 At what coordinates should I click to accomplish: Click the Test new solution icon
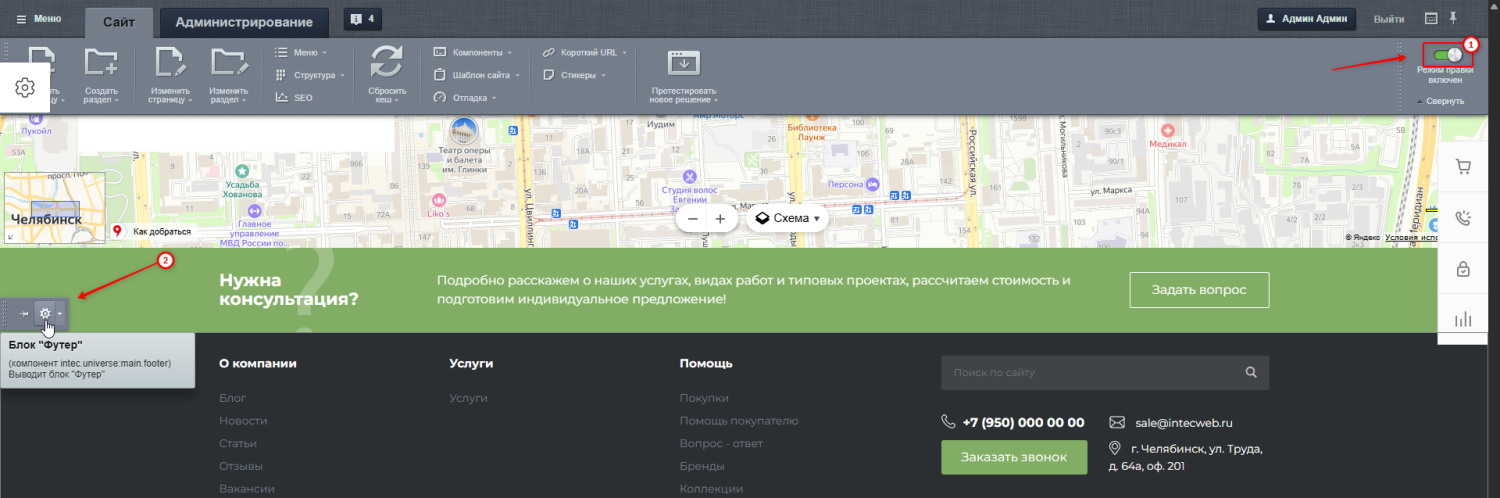[x=684, y=63]
